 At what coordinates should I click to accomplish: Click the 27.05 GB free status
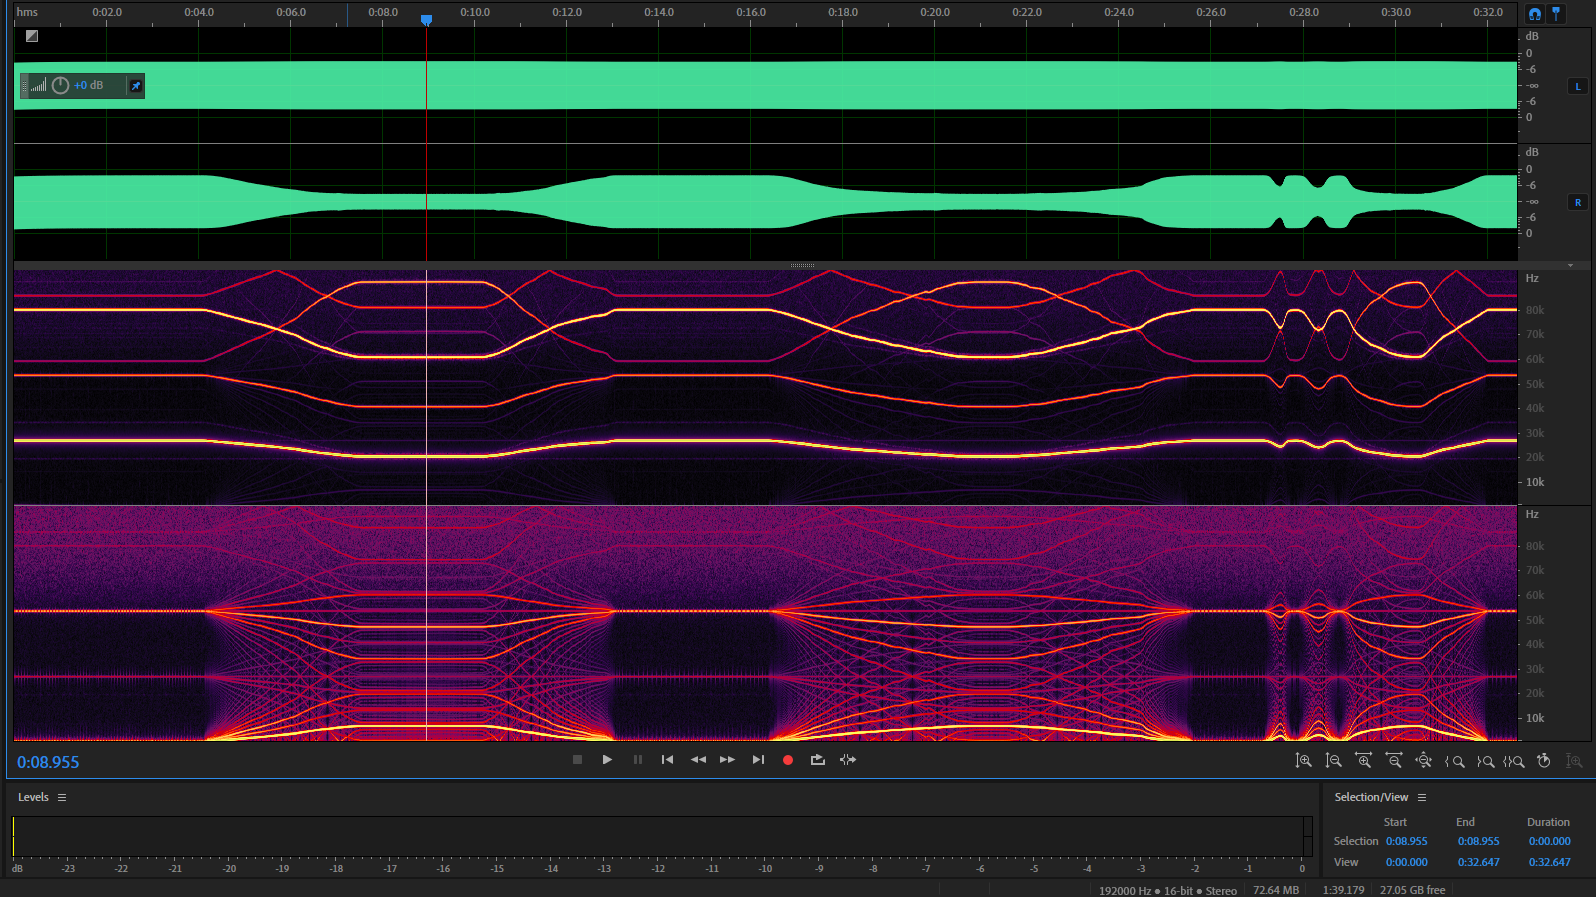pos(1412,890)
